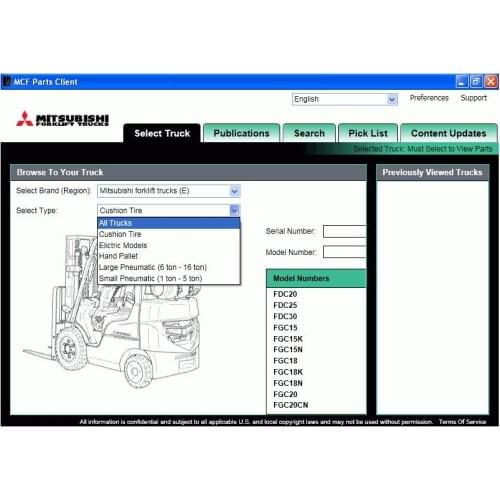Open the Pick List tab
Image resolution: width=500 pixels, height=500 pixels.
(368, 133)
